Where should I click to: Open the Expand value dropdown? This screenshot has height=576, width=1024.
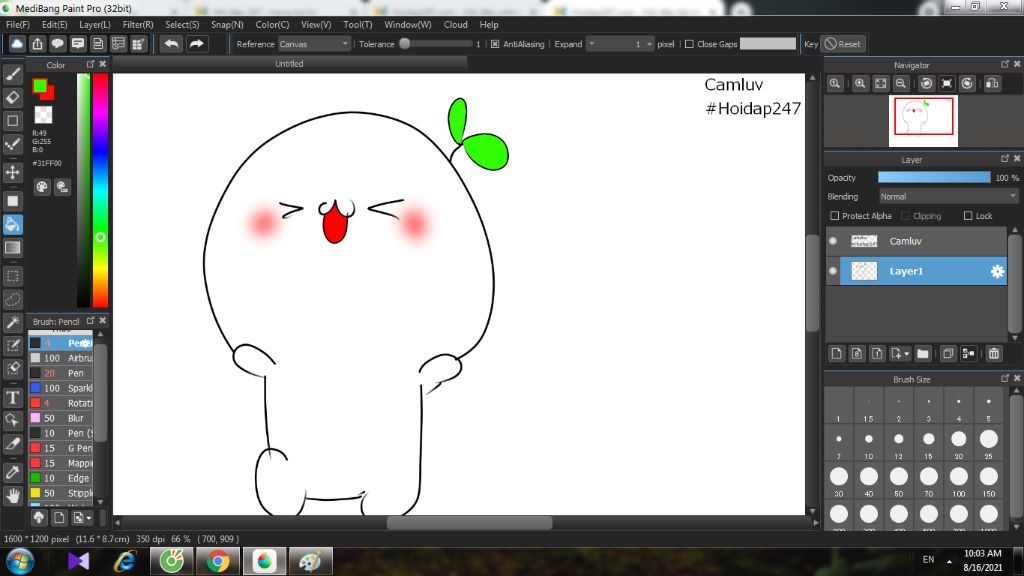(592, 44)
